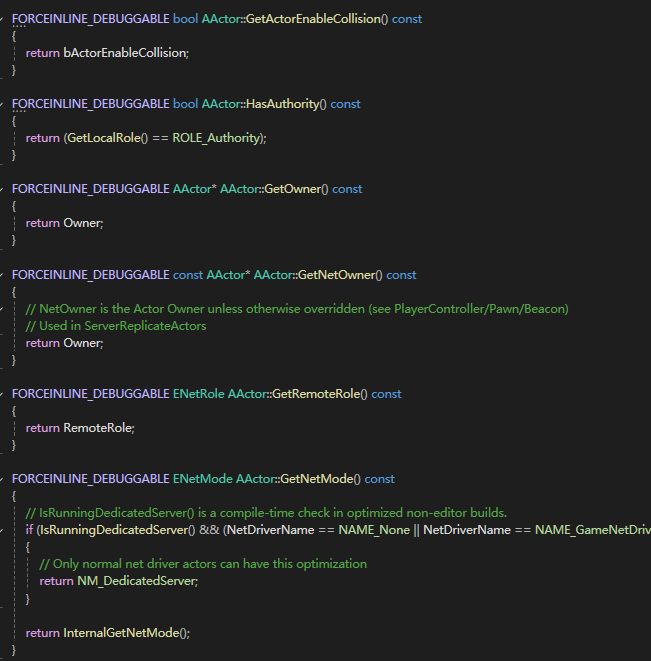
Task: Click the if keyword
Action: [x=29, y=530]
